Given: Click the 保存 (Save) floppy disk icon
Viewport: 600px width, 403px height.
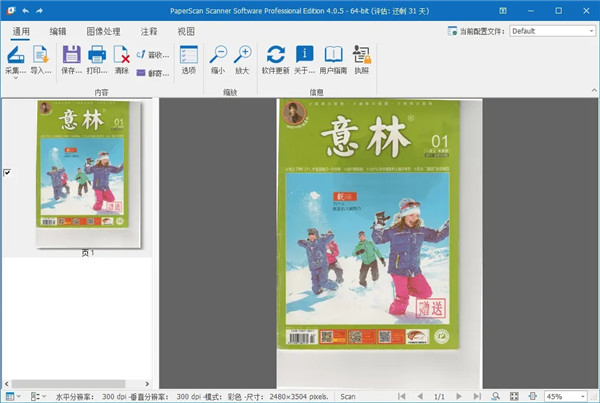Looking at the screenshot, I should coord(72,54).
